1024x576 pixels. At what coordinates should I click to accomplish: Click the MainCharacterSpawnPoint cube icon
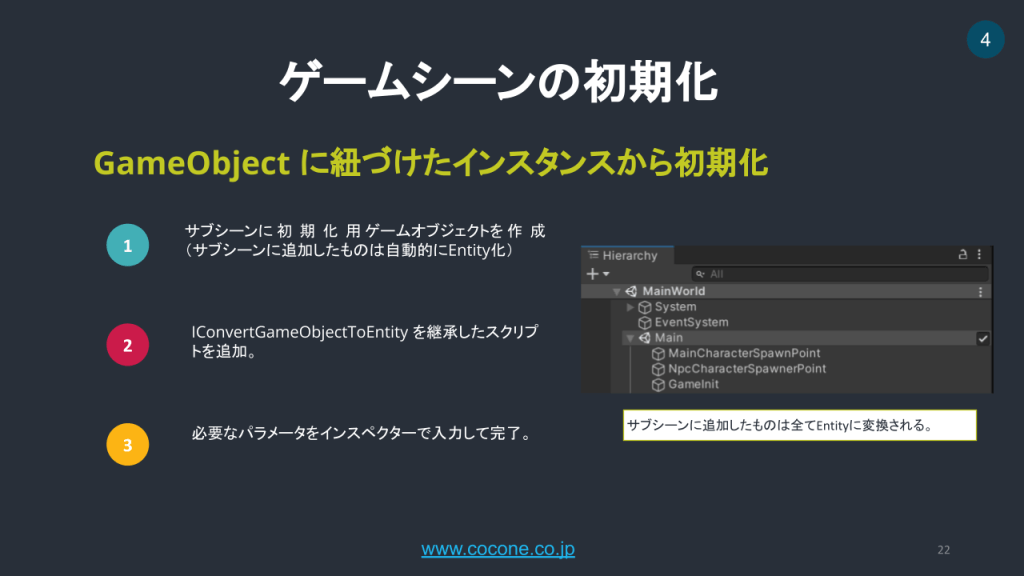tap(658, 353)
